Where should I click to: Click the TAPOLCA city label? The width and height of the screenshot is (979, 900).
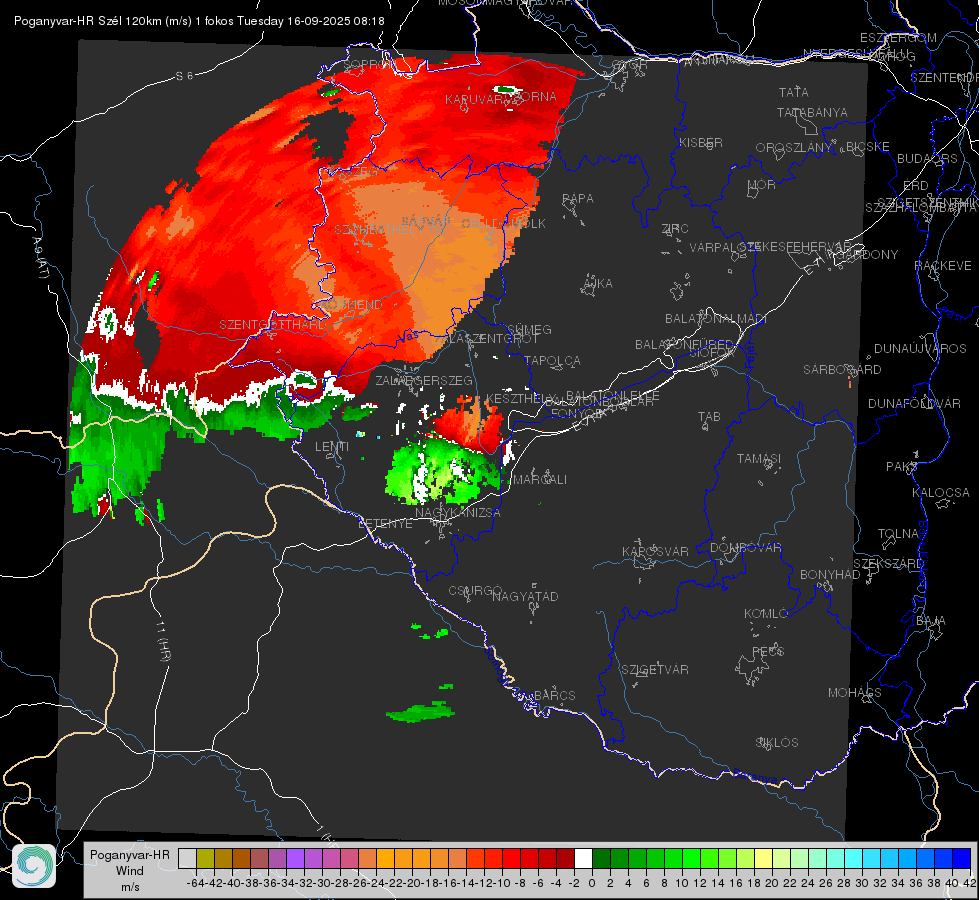point(553,360)
